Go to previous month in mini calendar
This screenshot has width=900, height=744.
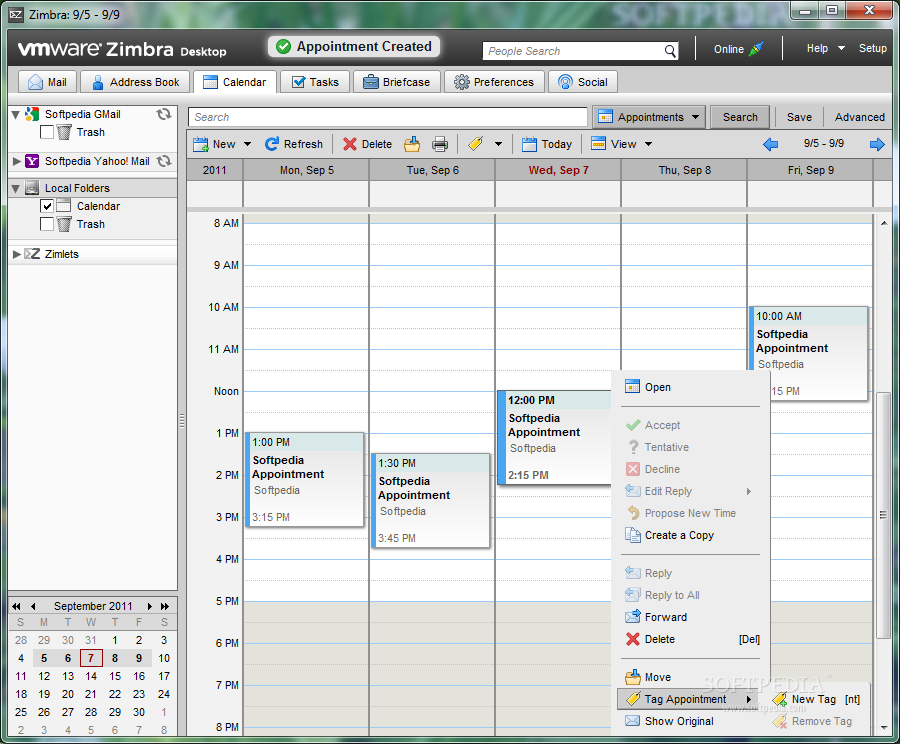coord(33,606)
